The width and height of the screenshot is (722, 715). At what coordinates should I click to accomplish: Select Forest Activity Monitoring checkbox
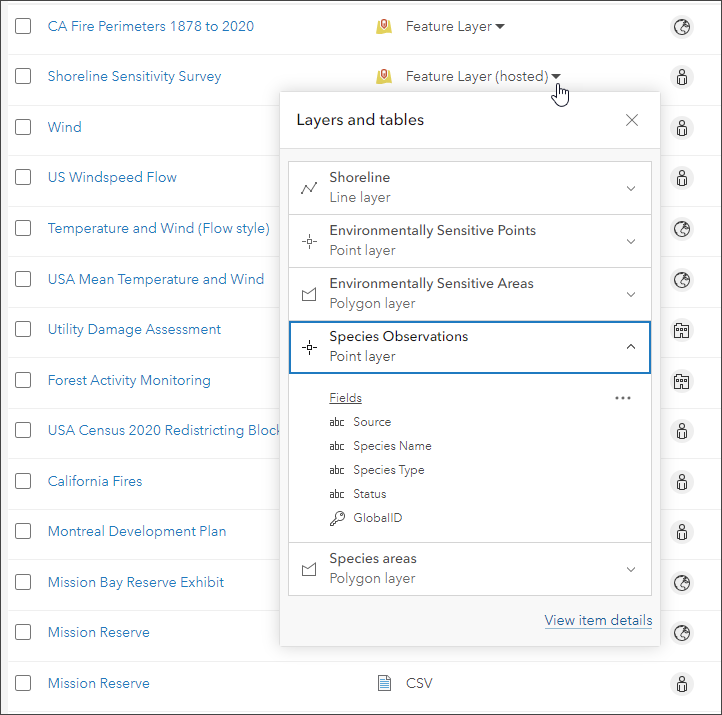(x=23, y=380)
